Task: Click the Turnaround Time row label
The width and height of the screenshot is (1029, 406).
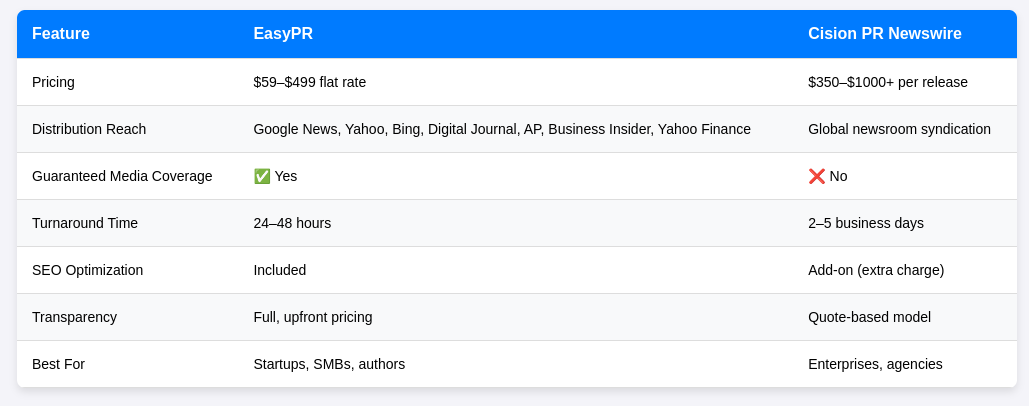Action: (x=85, y=223)
